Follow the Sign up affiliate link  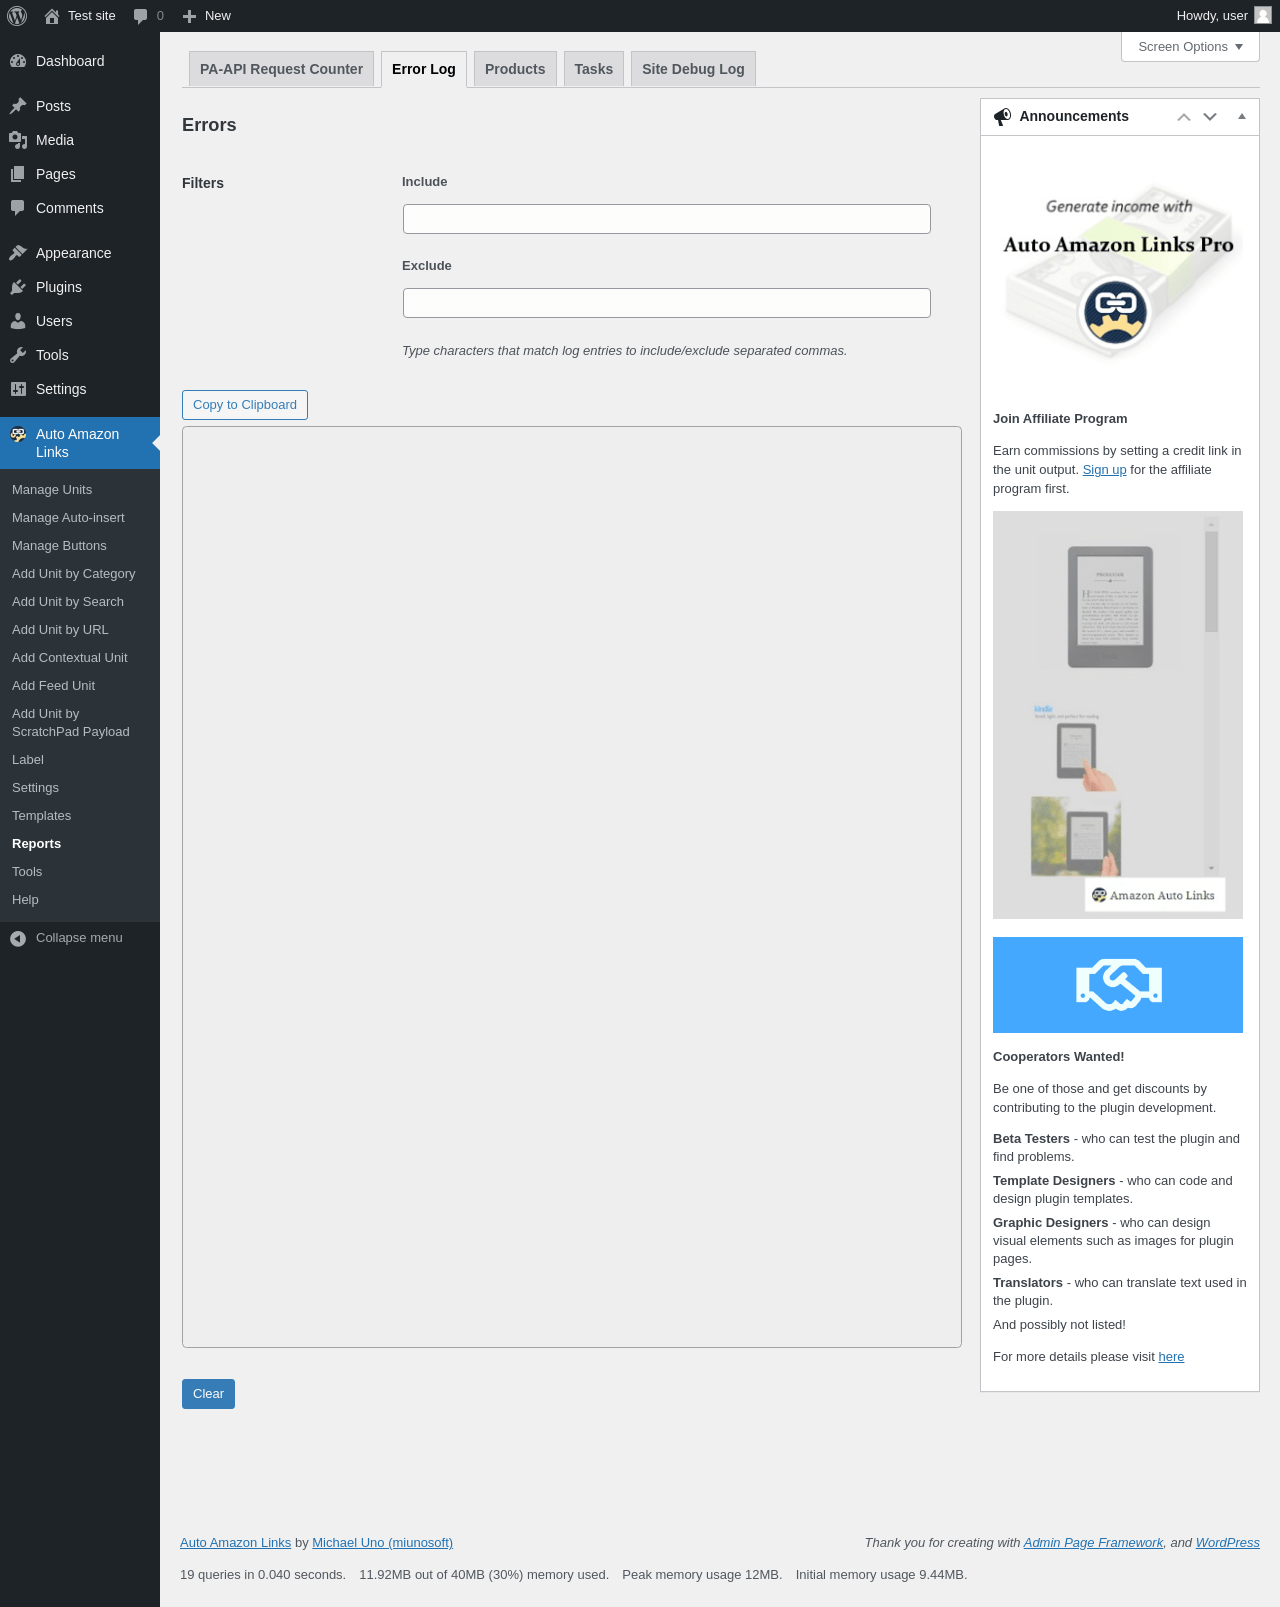pyautogui.click(x=1104, y=470)
